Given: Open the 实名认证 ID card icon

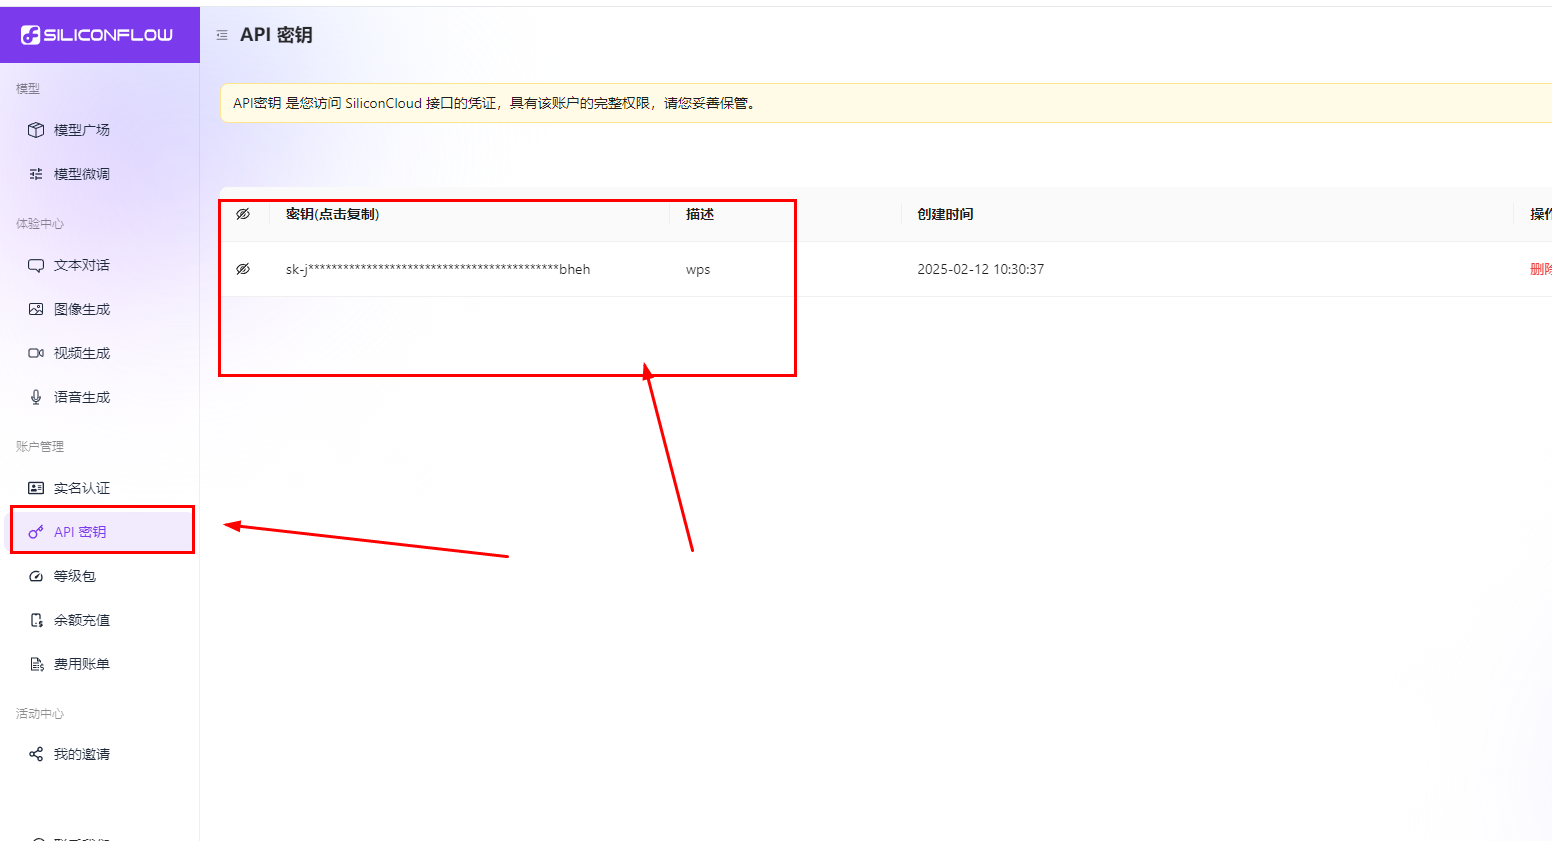Looking at the screenshot, I should 36,488.
